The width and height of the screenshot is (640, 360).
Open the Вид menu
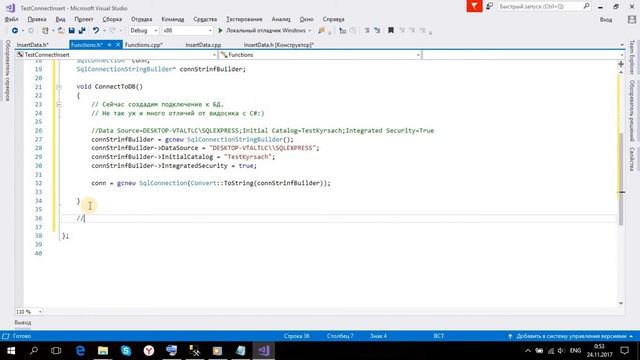point(60,19)
